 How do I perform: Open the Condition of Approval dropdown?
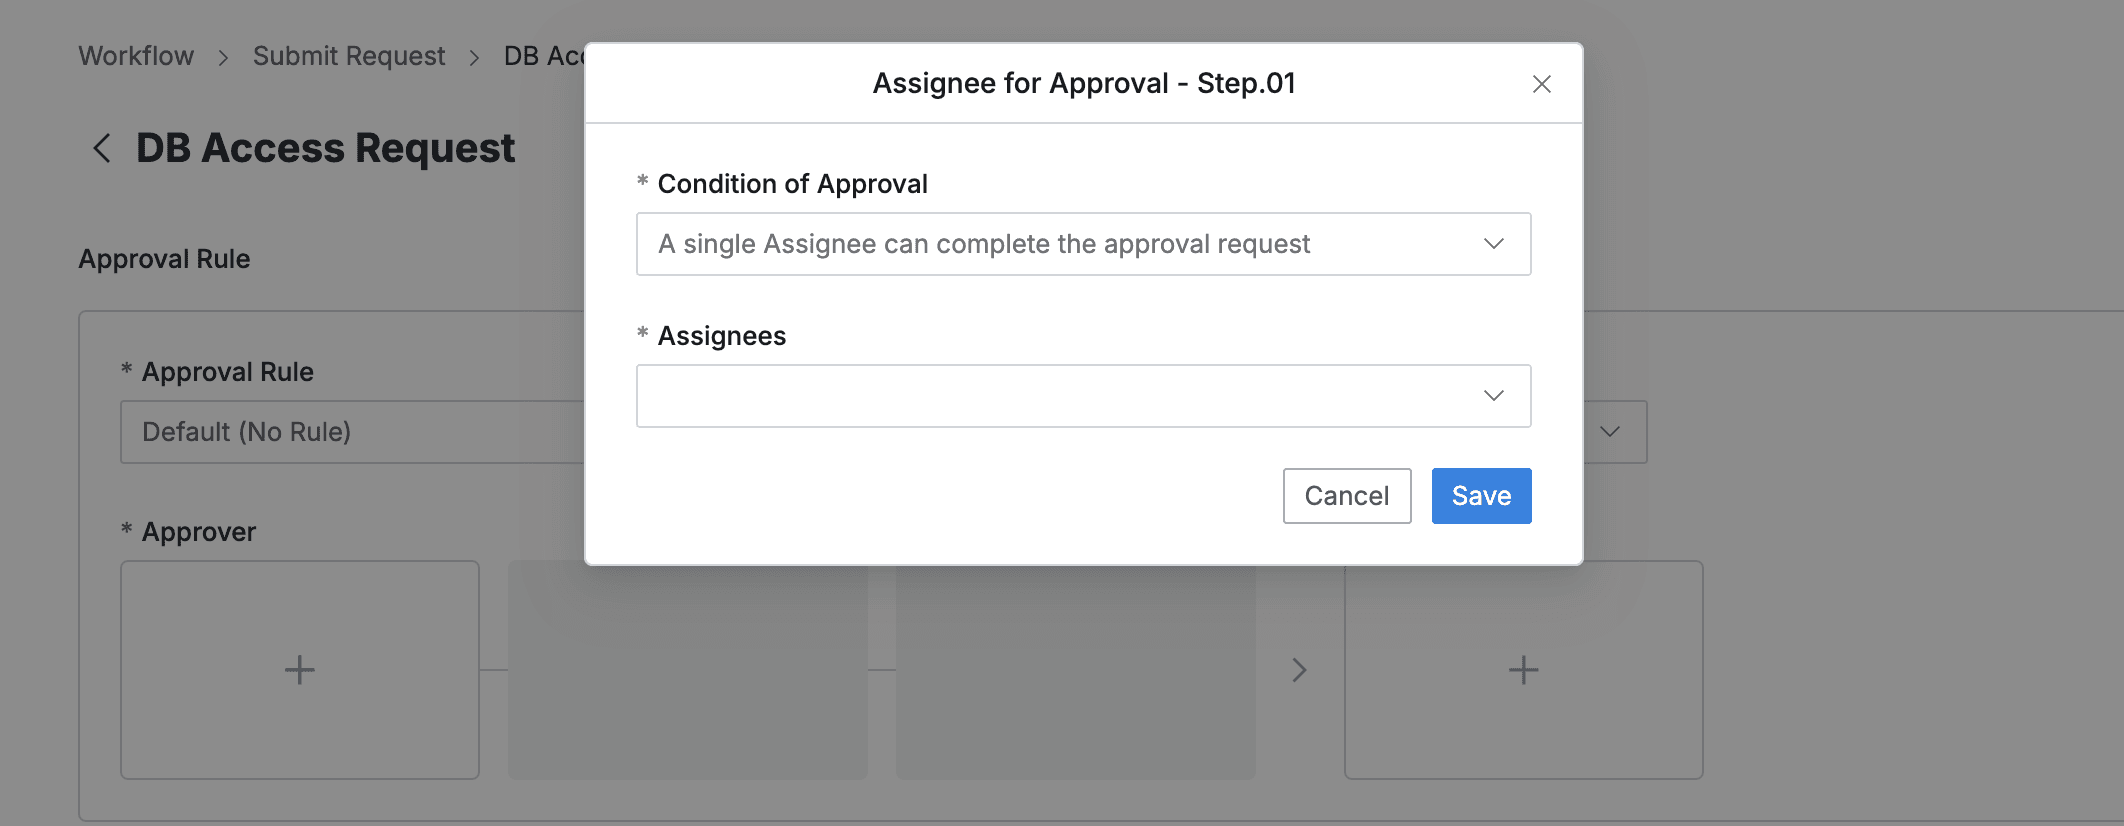click(1083, 243)
